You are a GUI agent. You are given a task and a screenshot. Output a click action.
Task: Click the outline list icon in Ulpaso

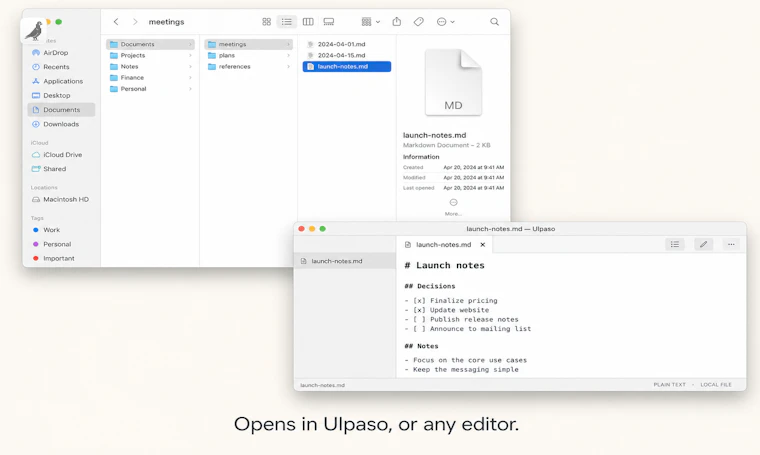point(675,245)
